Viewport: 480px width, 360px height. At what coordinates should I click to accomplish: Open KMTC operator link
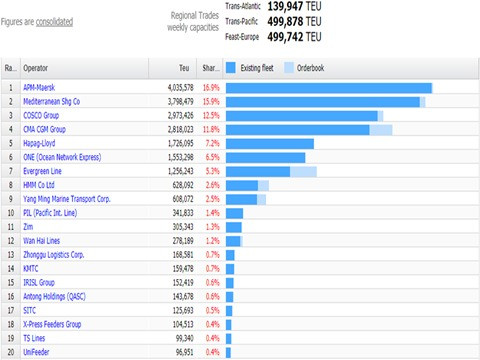(x=31, y=269)
